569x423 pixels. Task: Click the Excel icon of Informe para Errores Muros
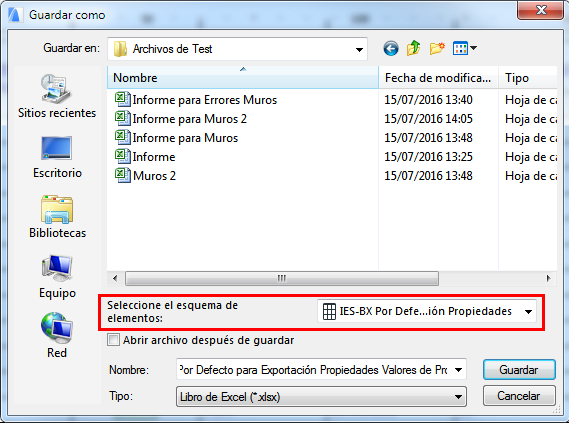[122, 99]
